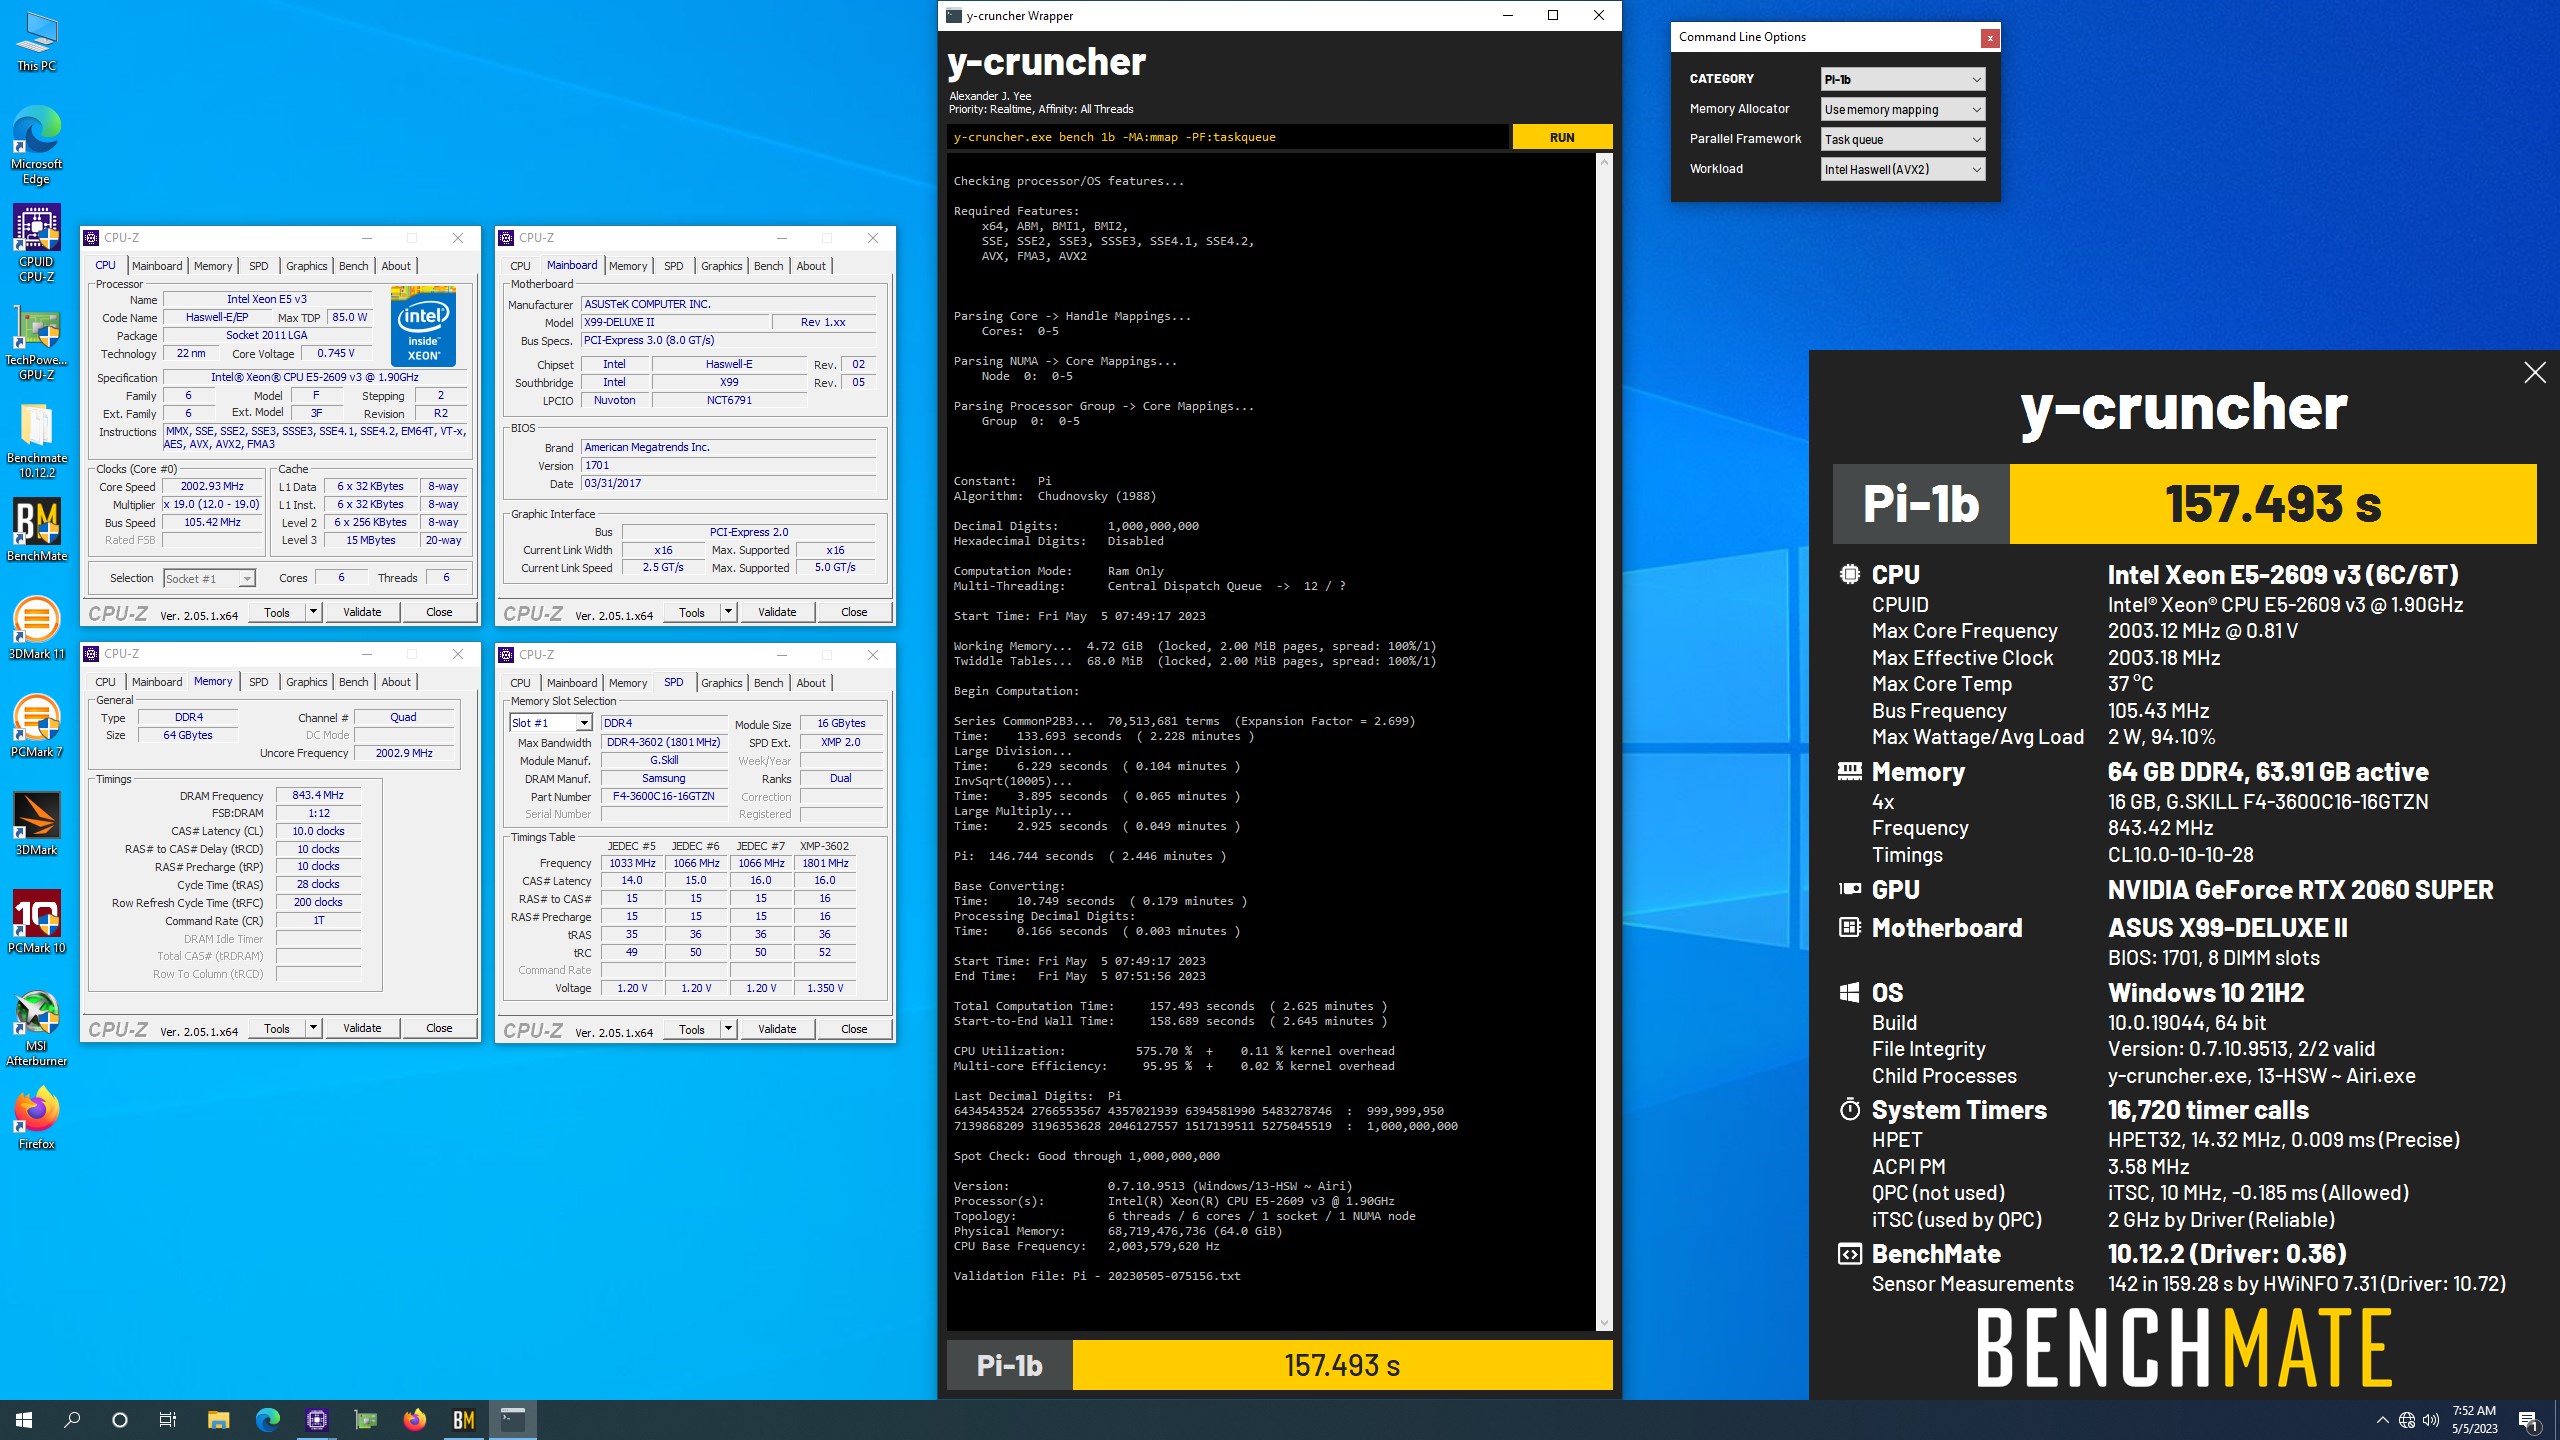Viewport: 2560px width, 1440px height.
Task: Expand Tools arrow in SPD window
Action: click(x=728, y=1029)
